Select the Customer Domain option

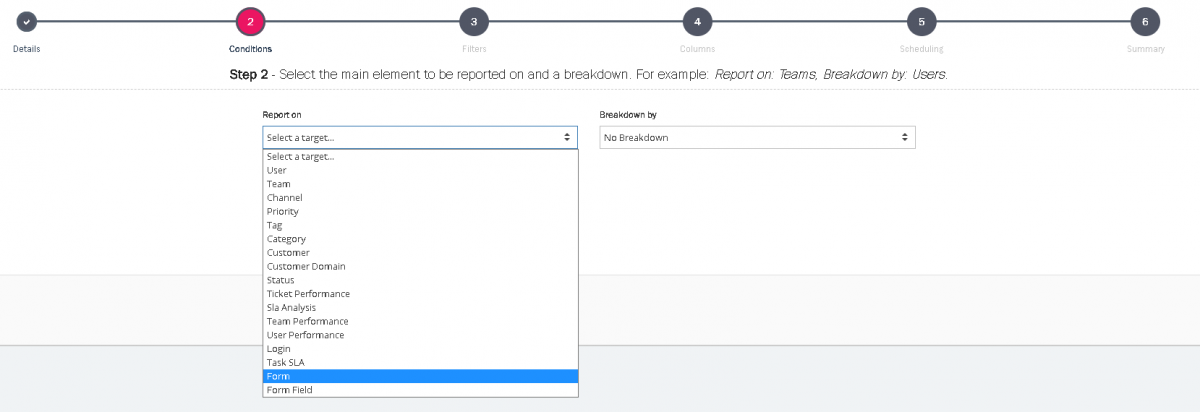pos(306,267)
